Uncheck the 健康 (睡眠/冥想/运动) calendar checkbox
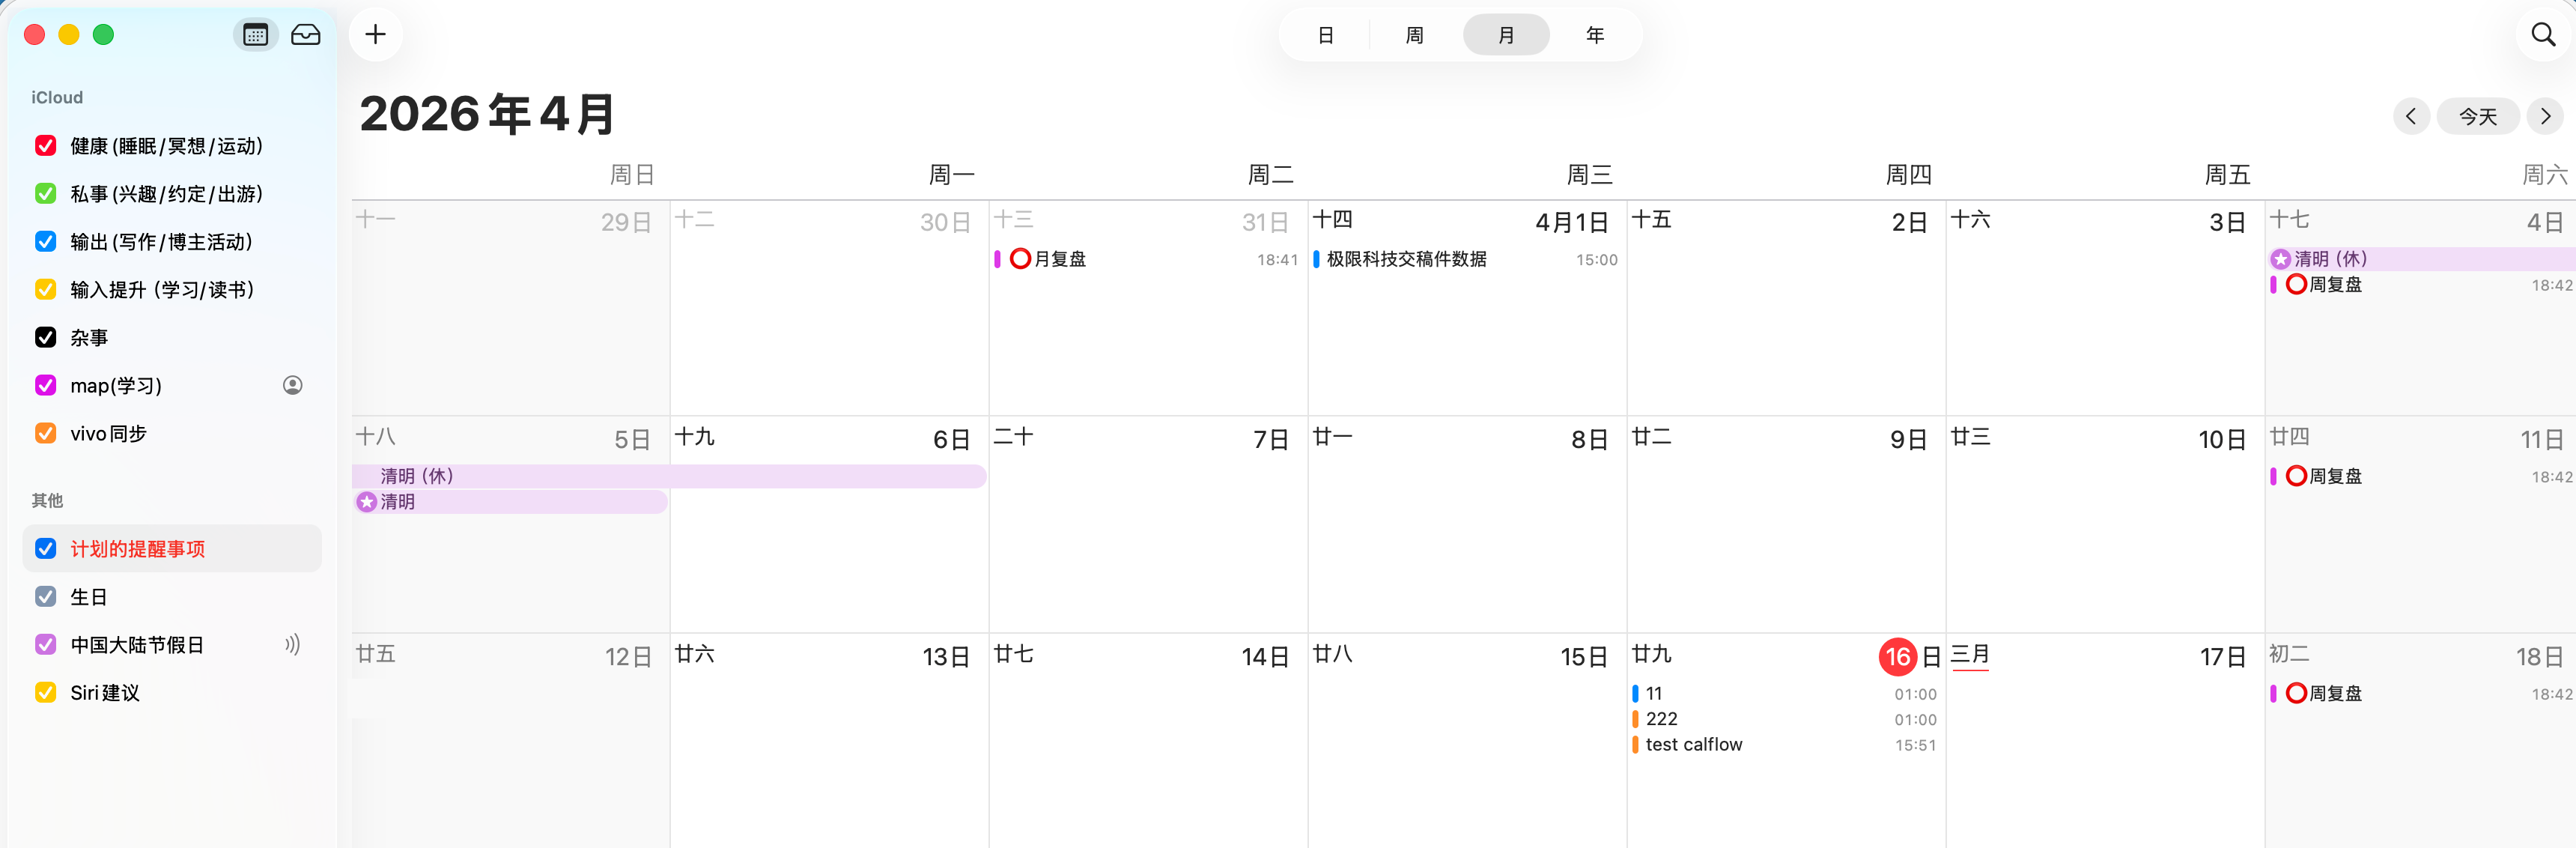The height and width of the screenshot is (848, 2576). pos(45,146)
